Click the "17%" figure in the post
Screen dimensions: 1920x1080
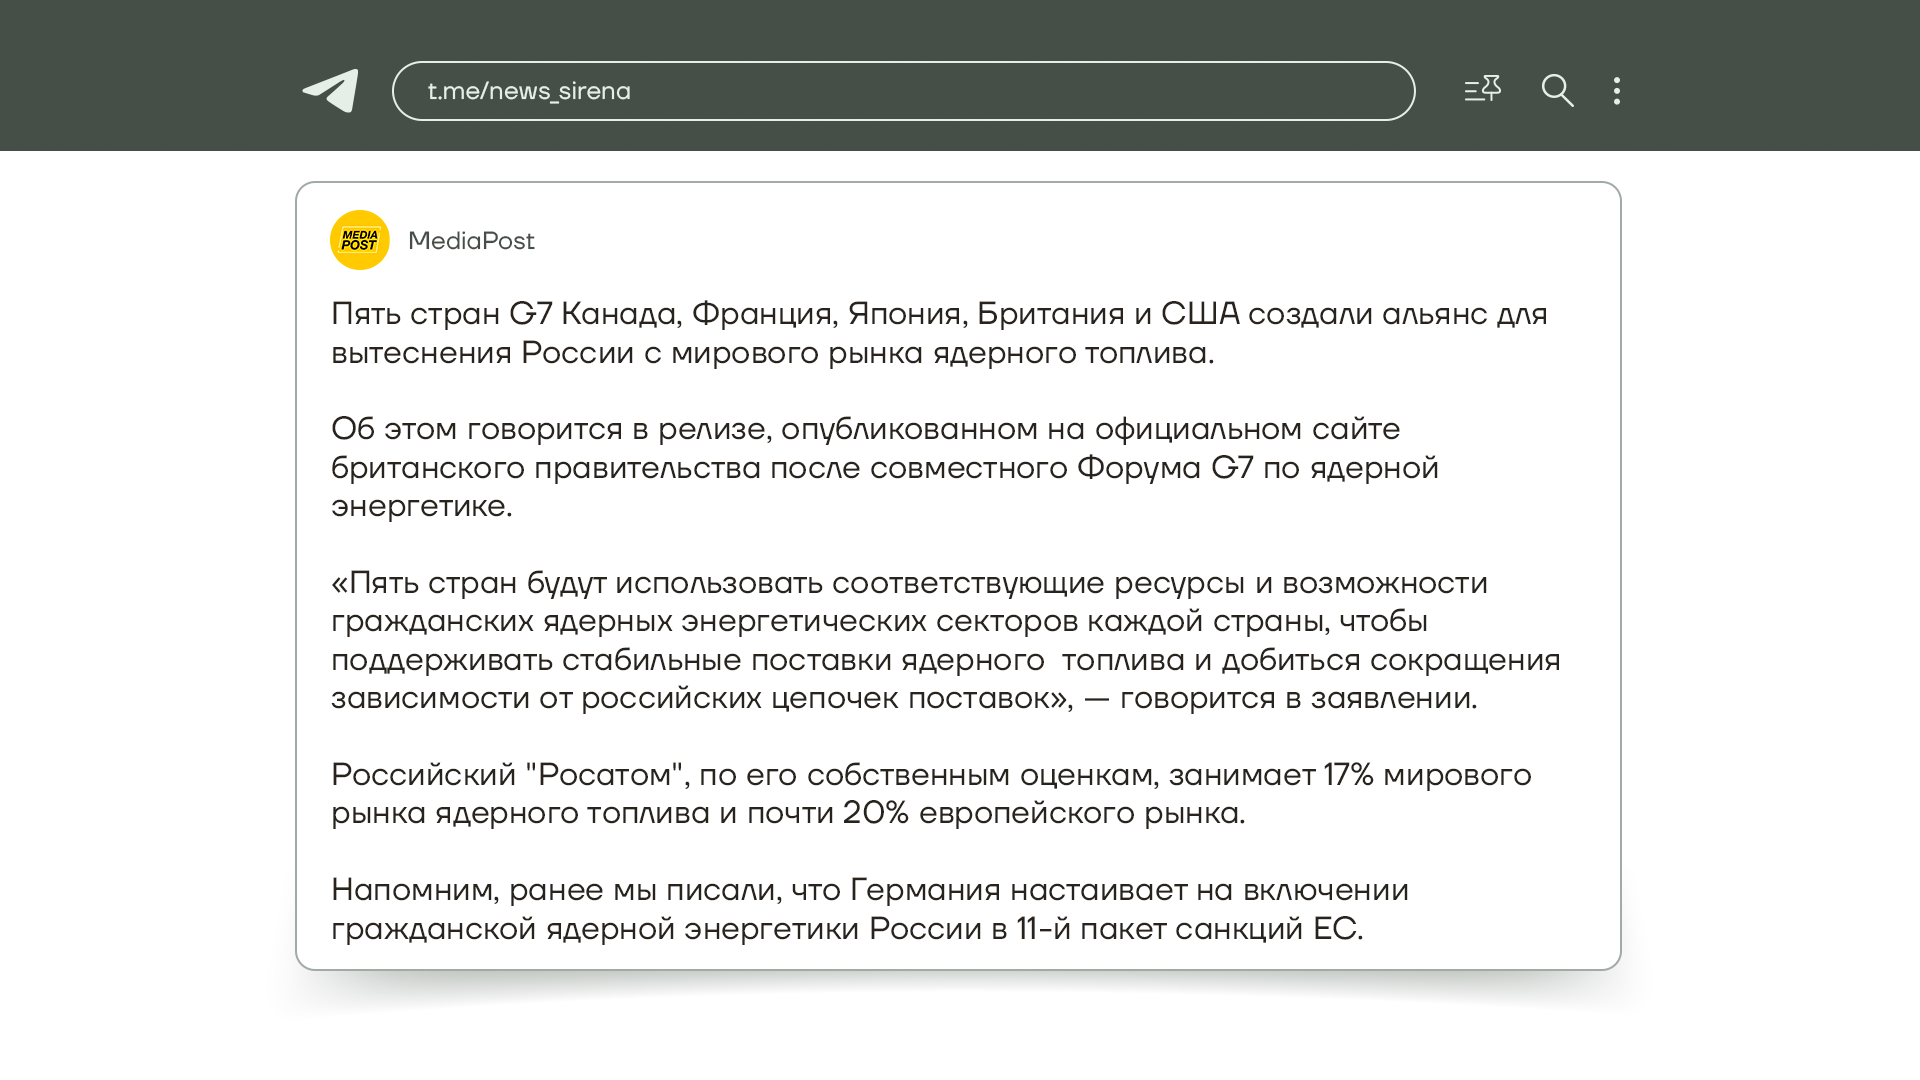coord(1348,775)
